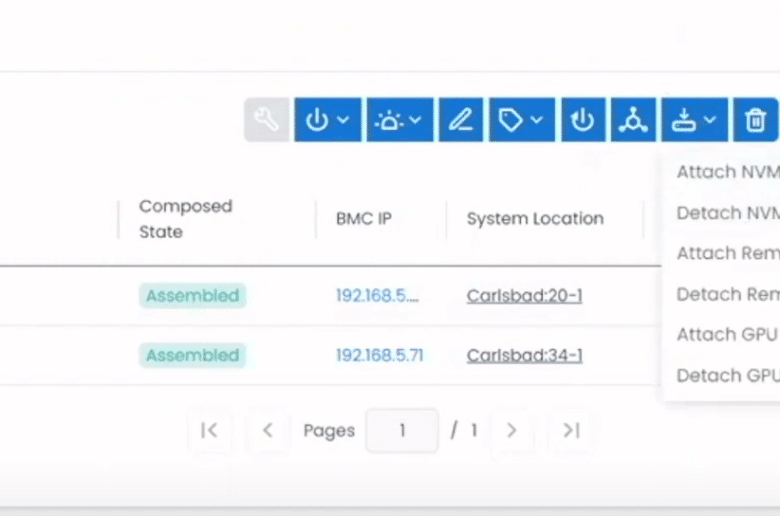Click the power reset icon beside topology
This screenshot has height=516, width=780.
(583, 120)
